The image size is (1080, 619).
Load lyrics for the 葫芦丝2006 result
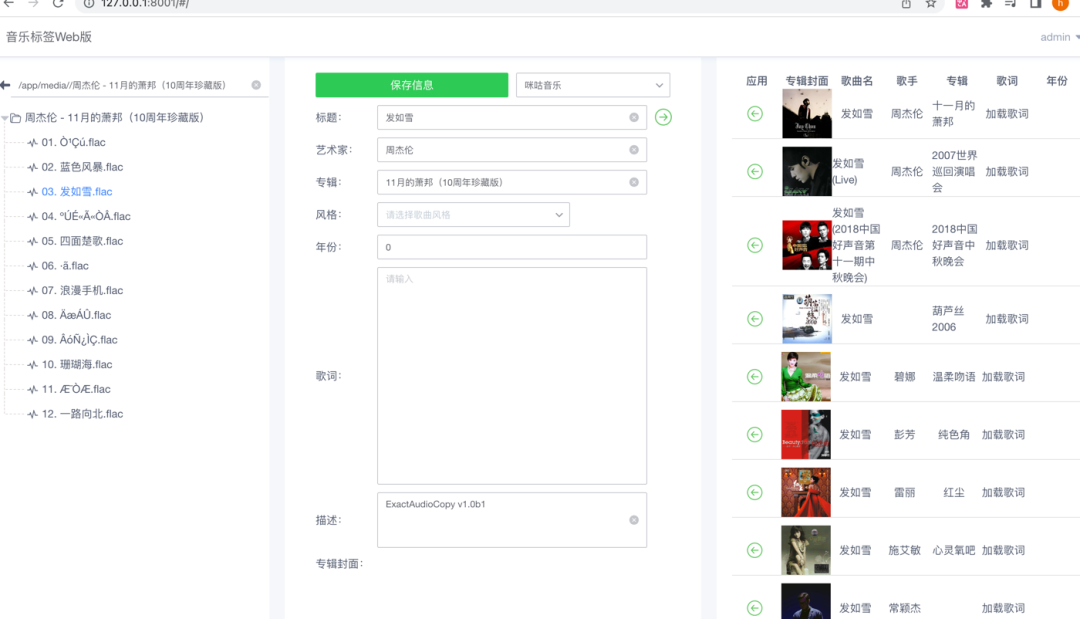point(1006,319)
